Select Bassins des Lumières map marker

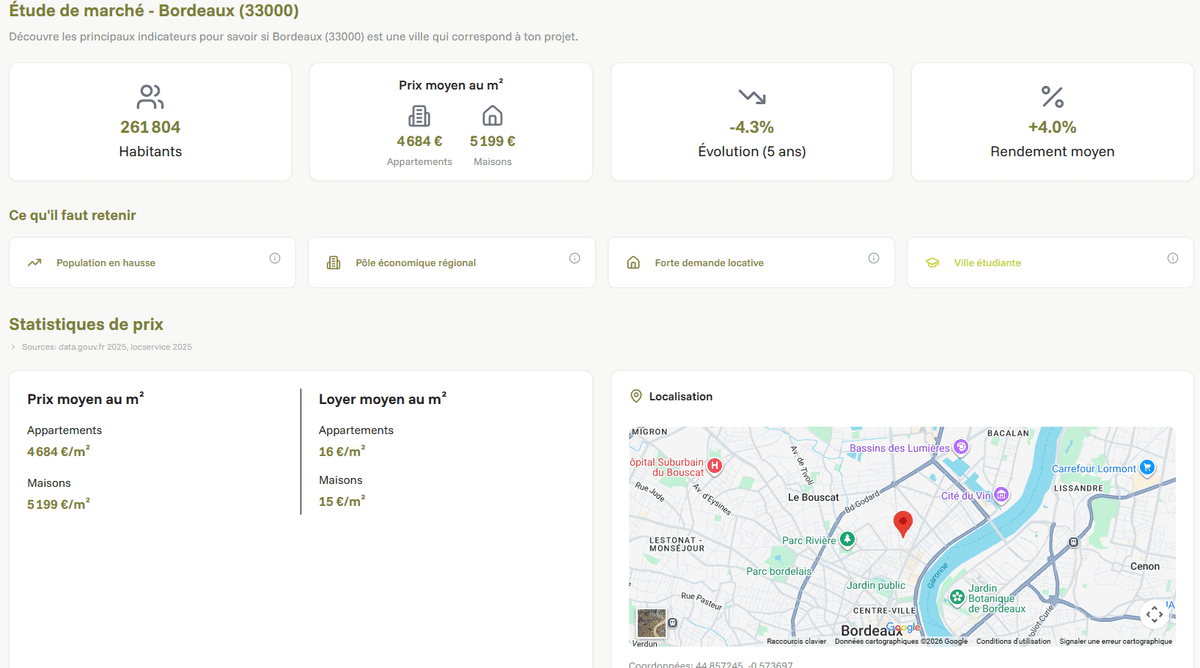pyautogui.click(x=961, y=447)
